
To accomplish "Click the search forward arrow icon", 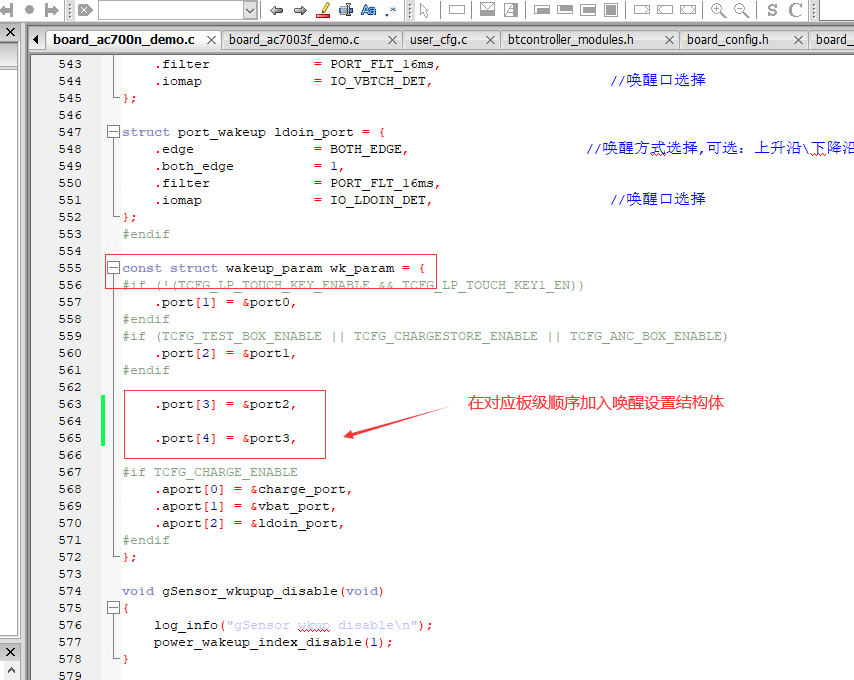I will [300, 10].
